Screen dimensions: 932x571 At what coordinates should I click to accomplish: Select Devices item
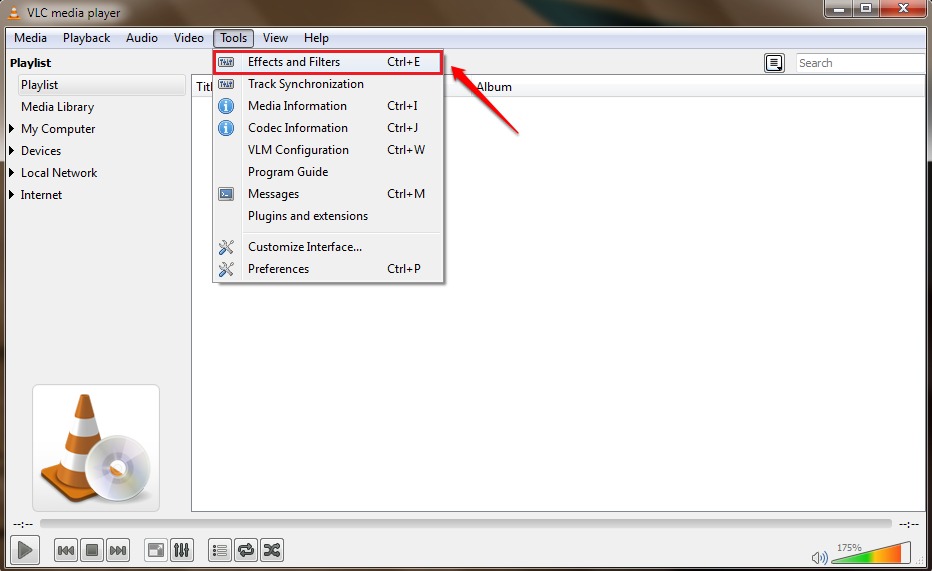[41, 151]
